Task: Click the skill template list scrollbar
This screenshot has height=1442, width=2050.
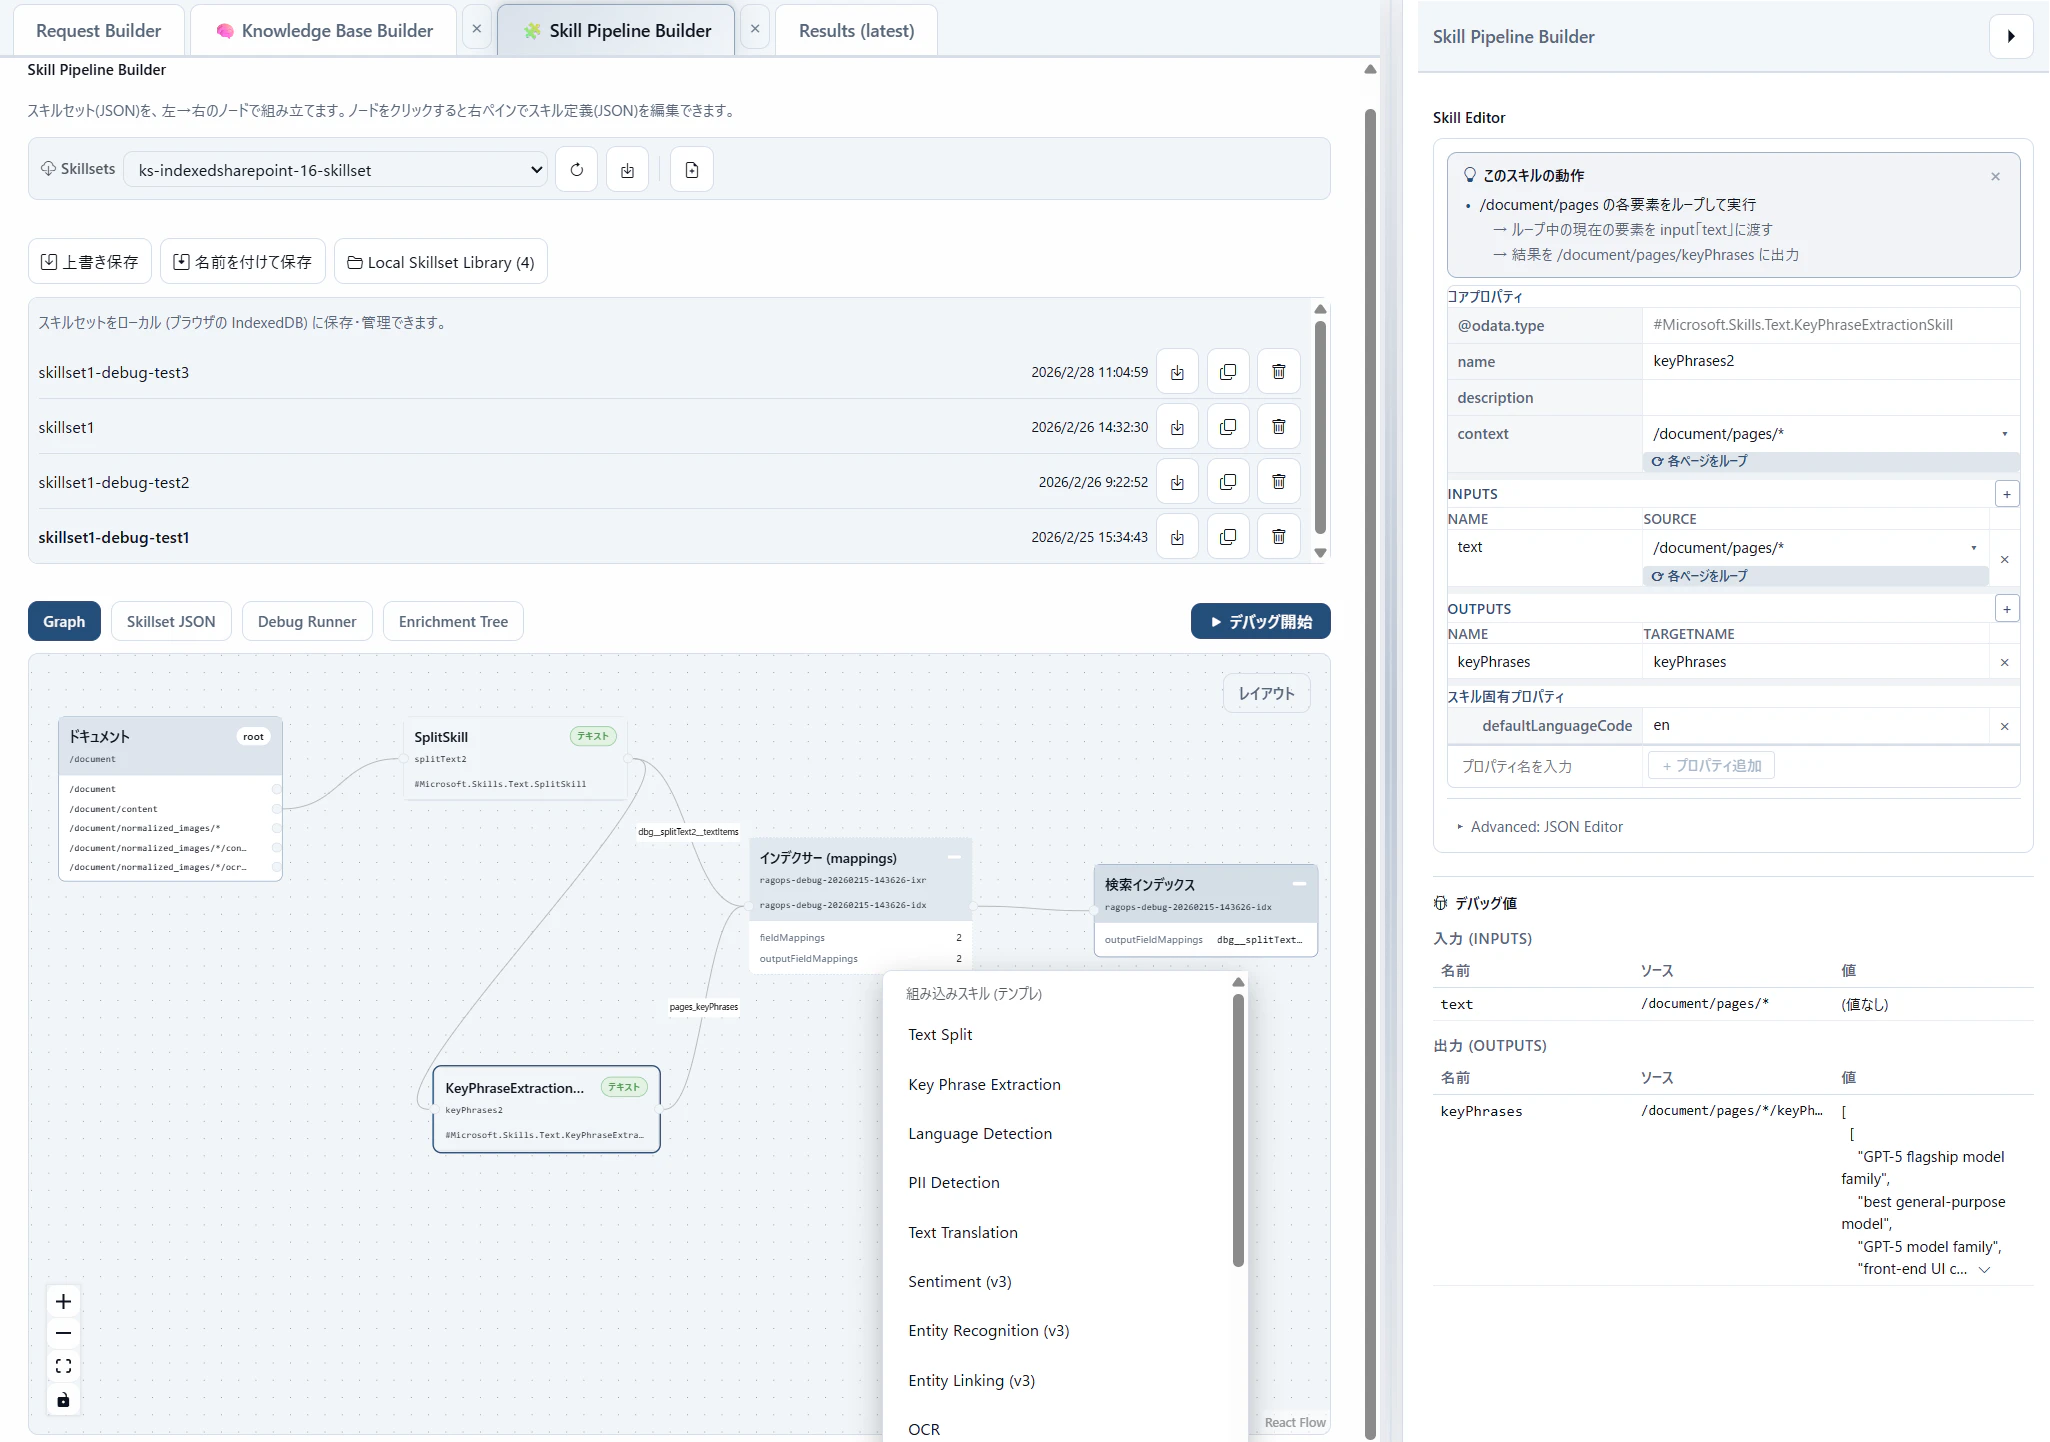Action: [x=1238, y=1130]
